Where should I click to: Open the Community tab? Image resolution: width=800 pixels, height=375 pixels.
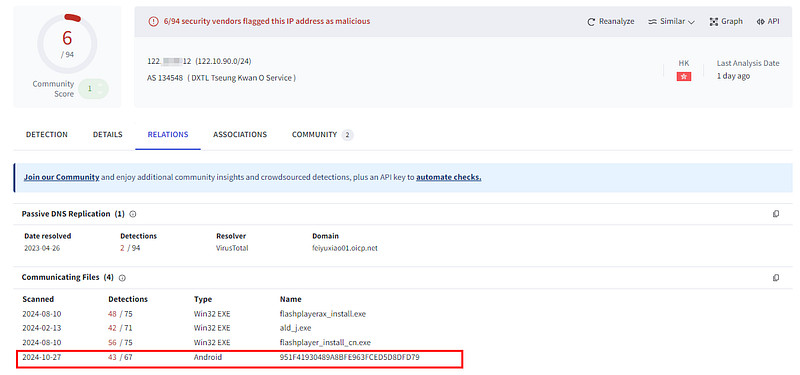(x=314, y=135)
